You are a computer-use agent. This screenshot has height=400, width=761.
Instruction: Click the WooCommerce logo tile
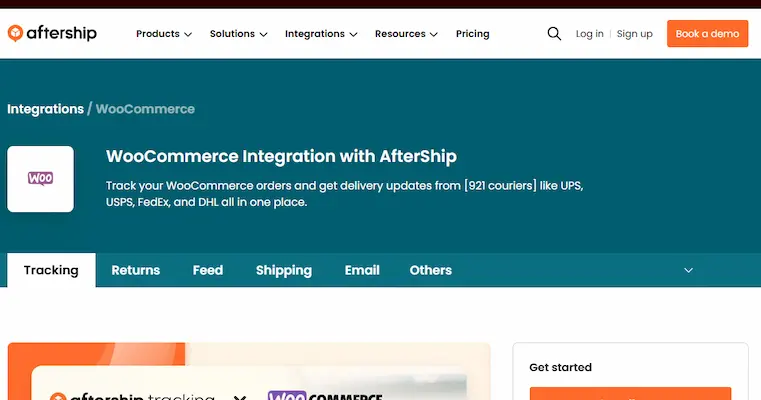pos(41,179)
